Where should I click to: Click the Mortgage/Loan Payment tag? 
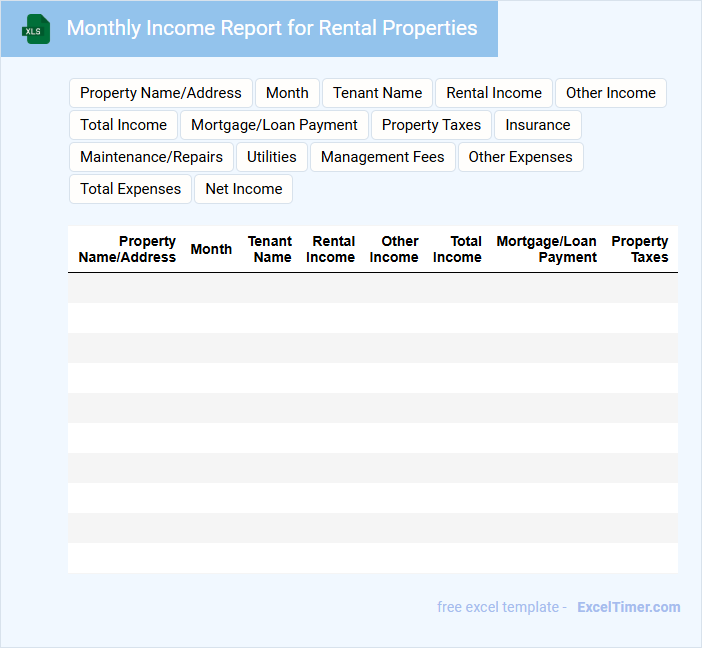pyautogui.click(x=274, y=125)
